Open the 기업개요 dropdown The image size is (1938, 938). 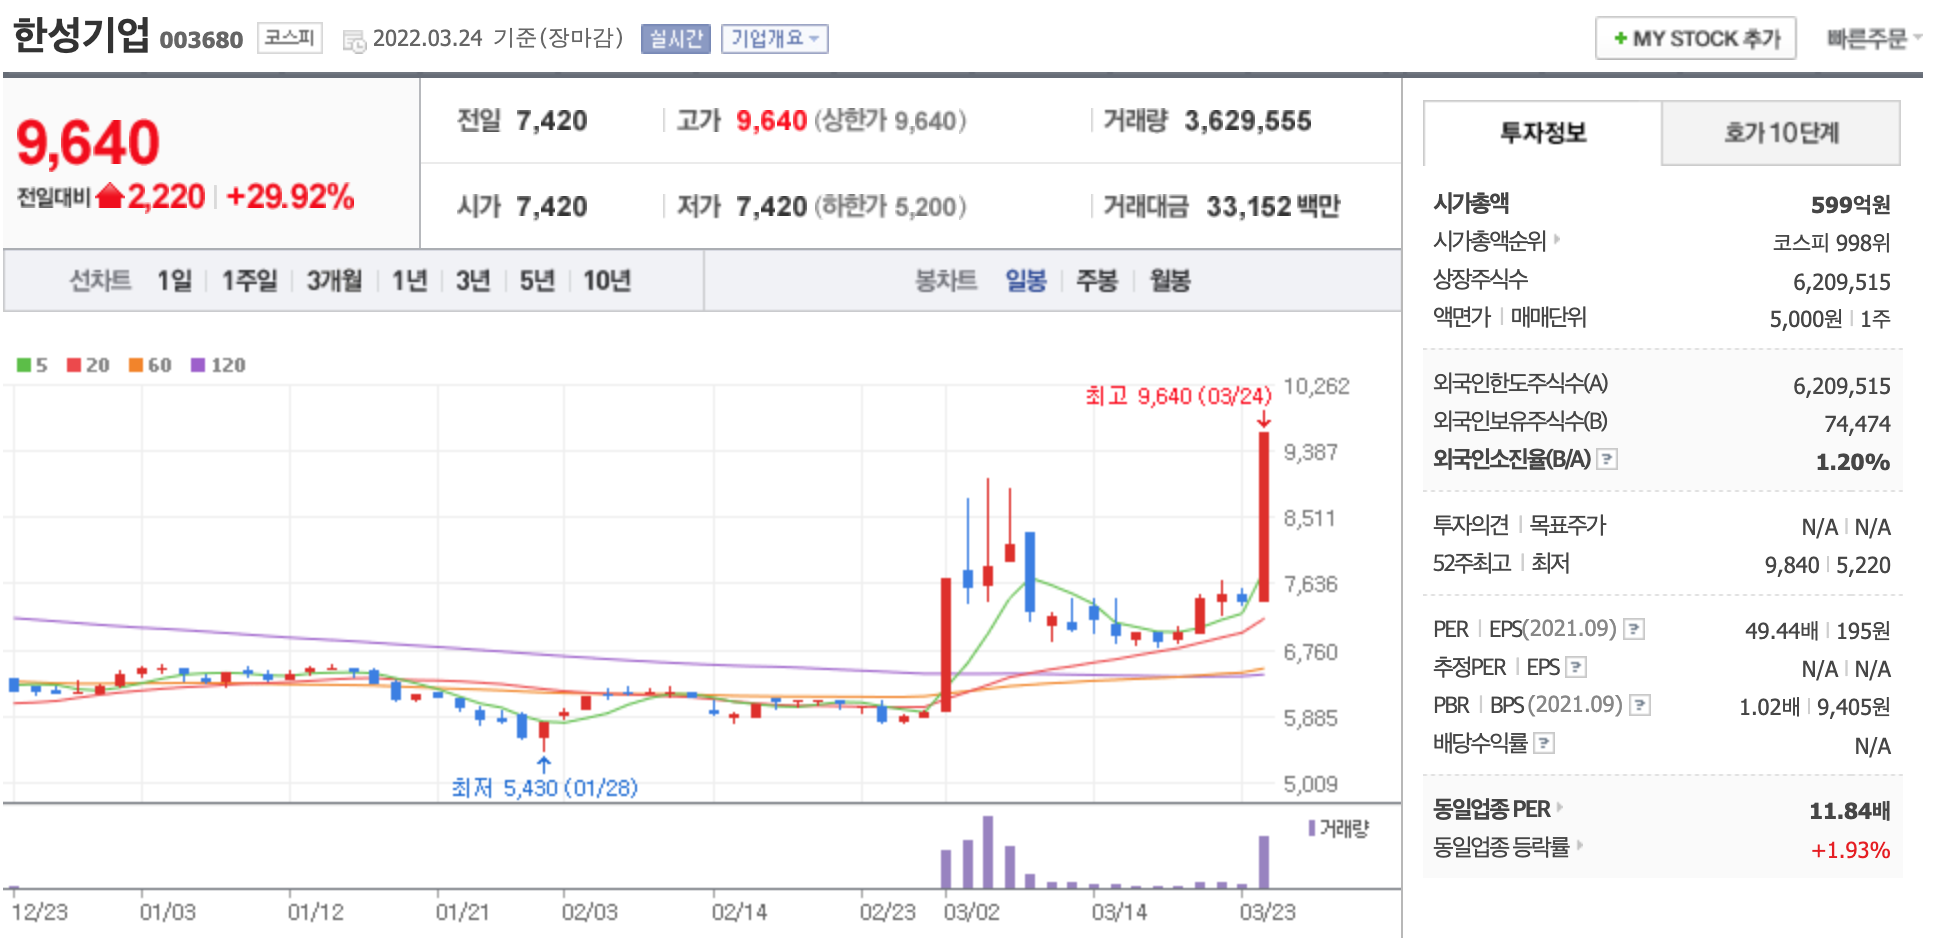click(774, 39)
